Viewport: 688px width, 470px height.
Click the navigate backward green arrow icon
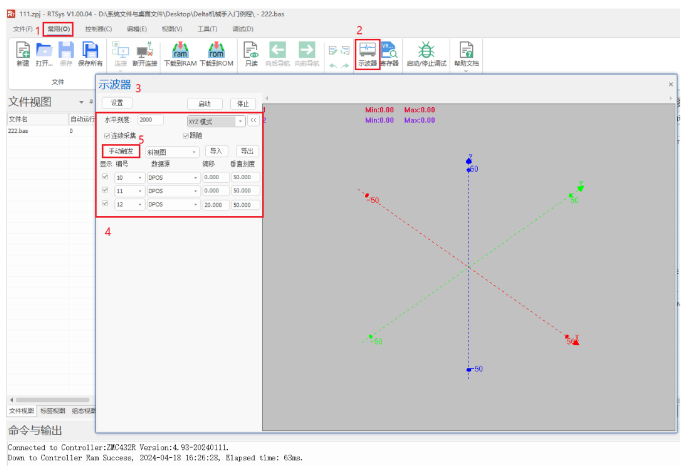point(277,50)
